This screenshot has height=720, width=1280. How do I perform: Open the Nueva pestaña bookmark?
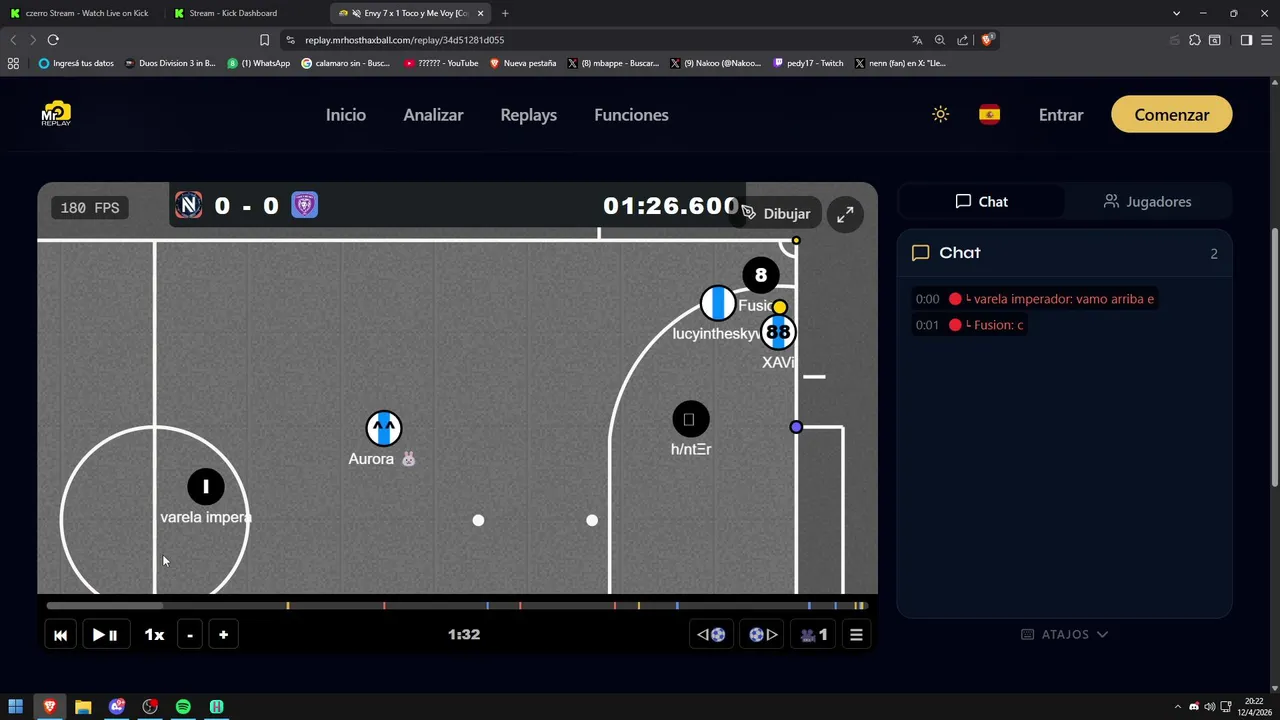click(x=522, y=63)
